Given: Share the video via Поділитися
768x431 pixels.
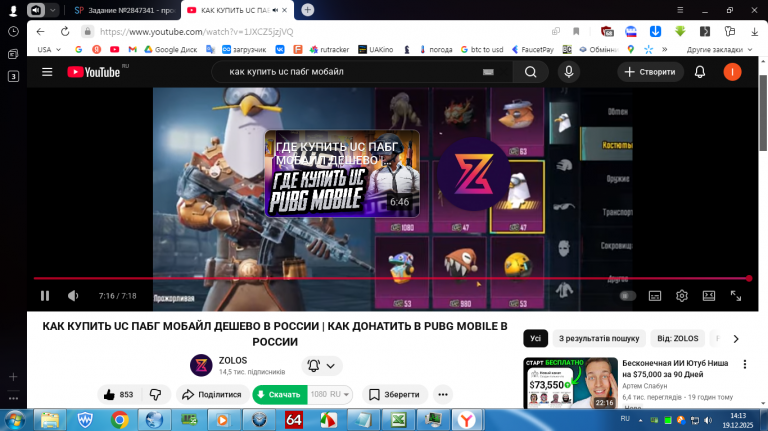Looking at the screenshot, I should [x=212, y=395].
